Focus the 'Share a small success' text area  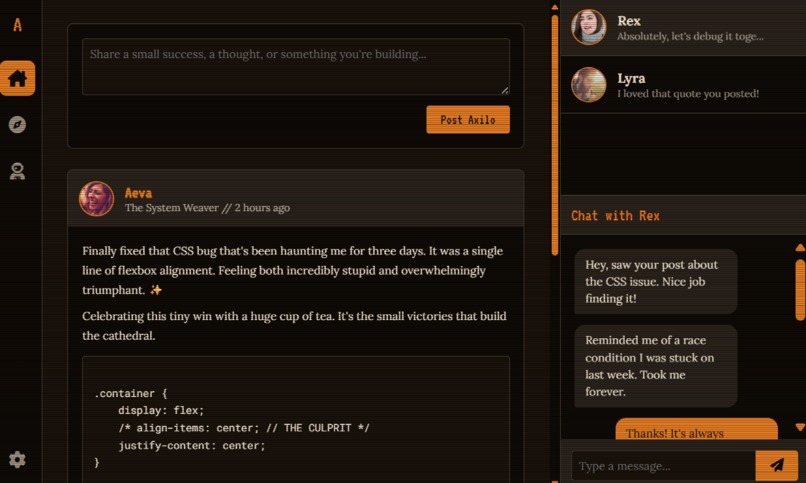[x=296, y=66]
